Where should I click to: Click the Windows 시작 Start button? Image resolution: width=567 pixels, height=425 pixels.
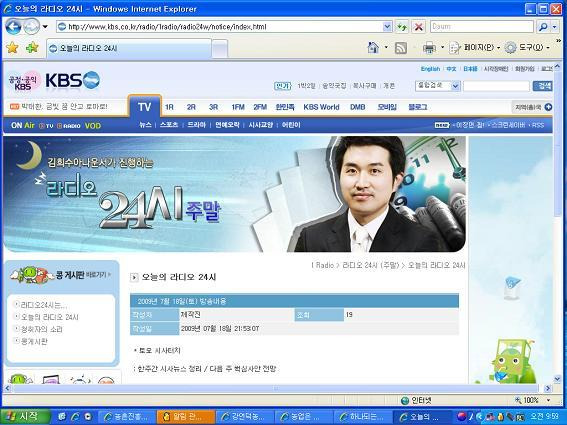(x=25, y=416)
